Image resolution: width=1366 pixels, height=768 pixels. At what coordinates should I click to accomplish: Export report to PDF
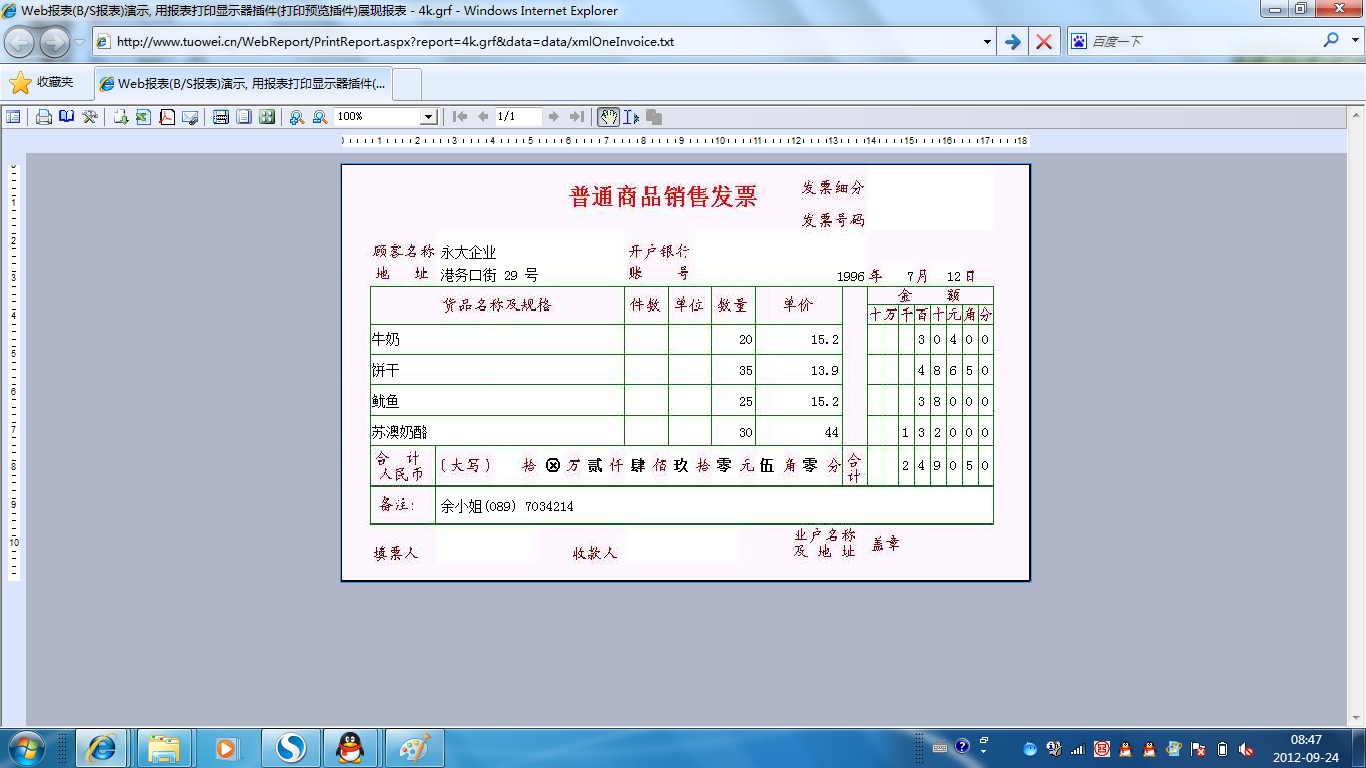tap(166, 117)
